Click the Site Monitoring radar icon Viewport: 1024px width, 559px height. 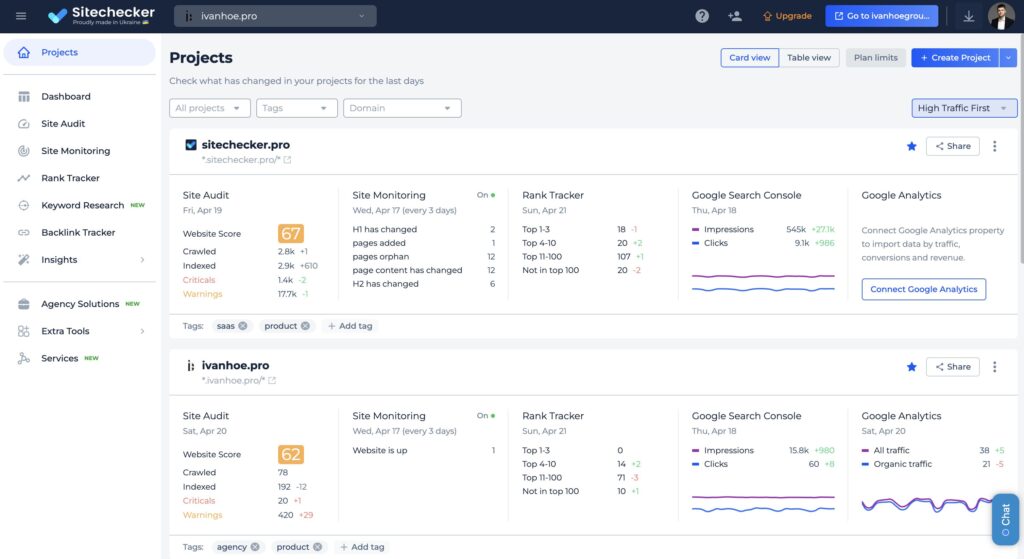click(24, 151)
